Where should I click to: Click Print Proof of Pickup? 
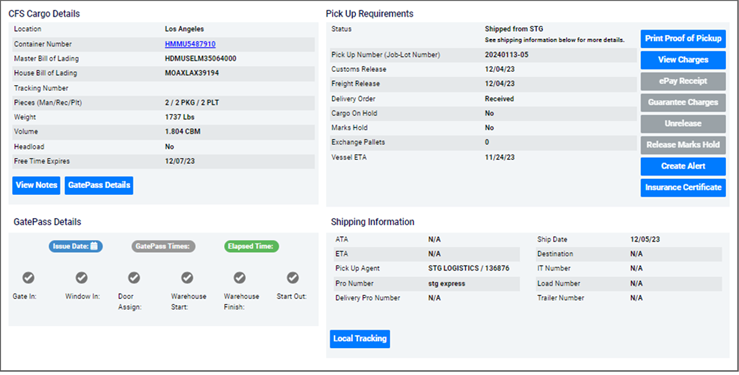click(683, 39)
